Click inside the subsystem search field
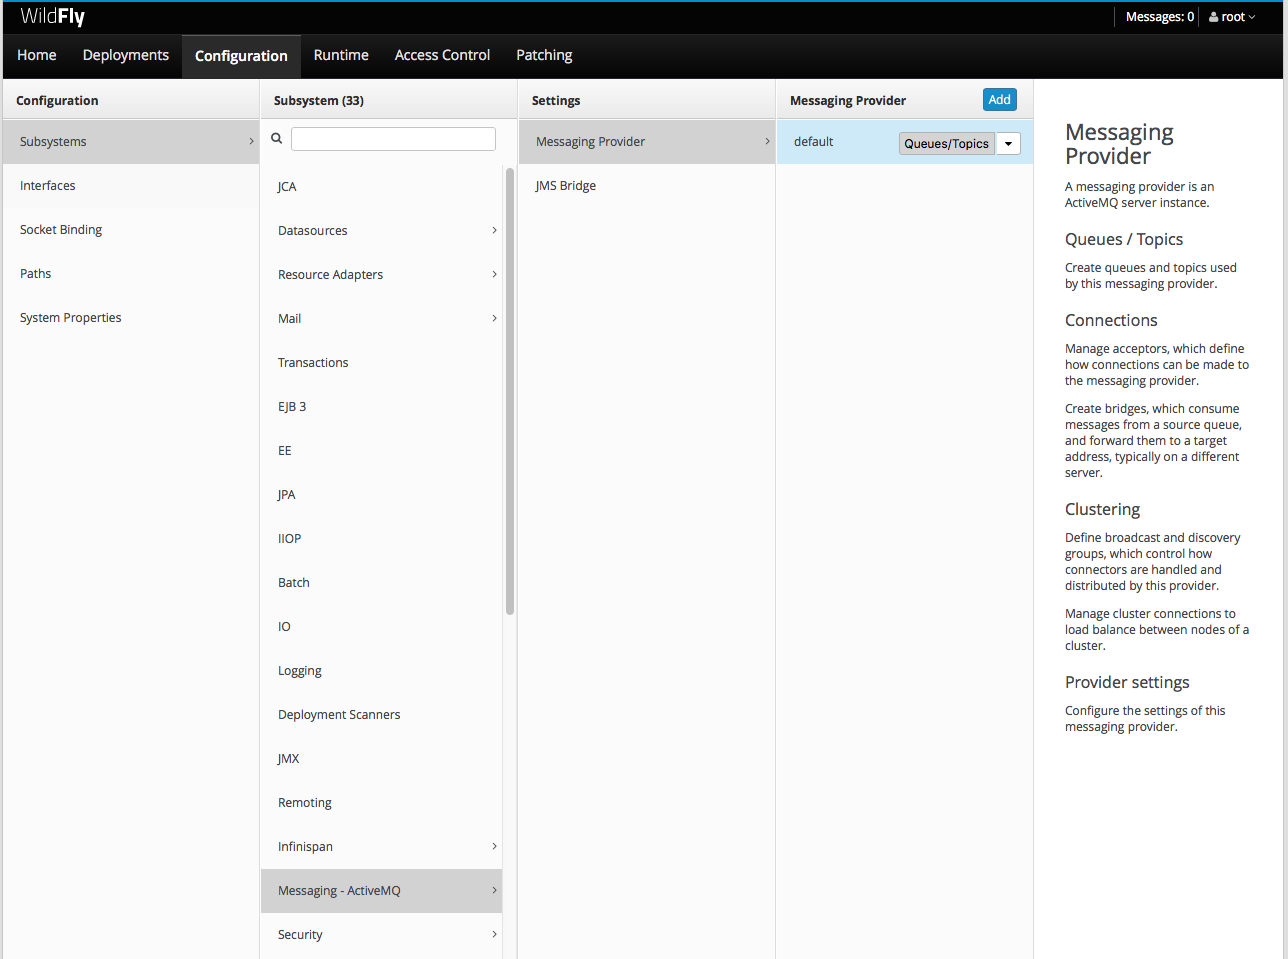Viewport: 1288px width, 959px height. pos(393,138)
